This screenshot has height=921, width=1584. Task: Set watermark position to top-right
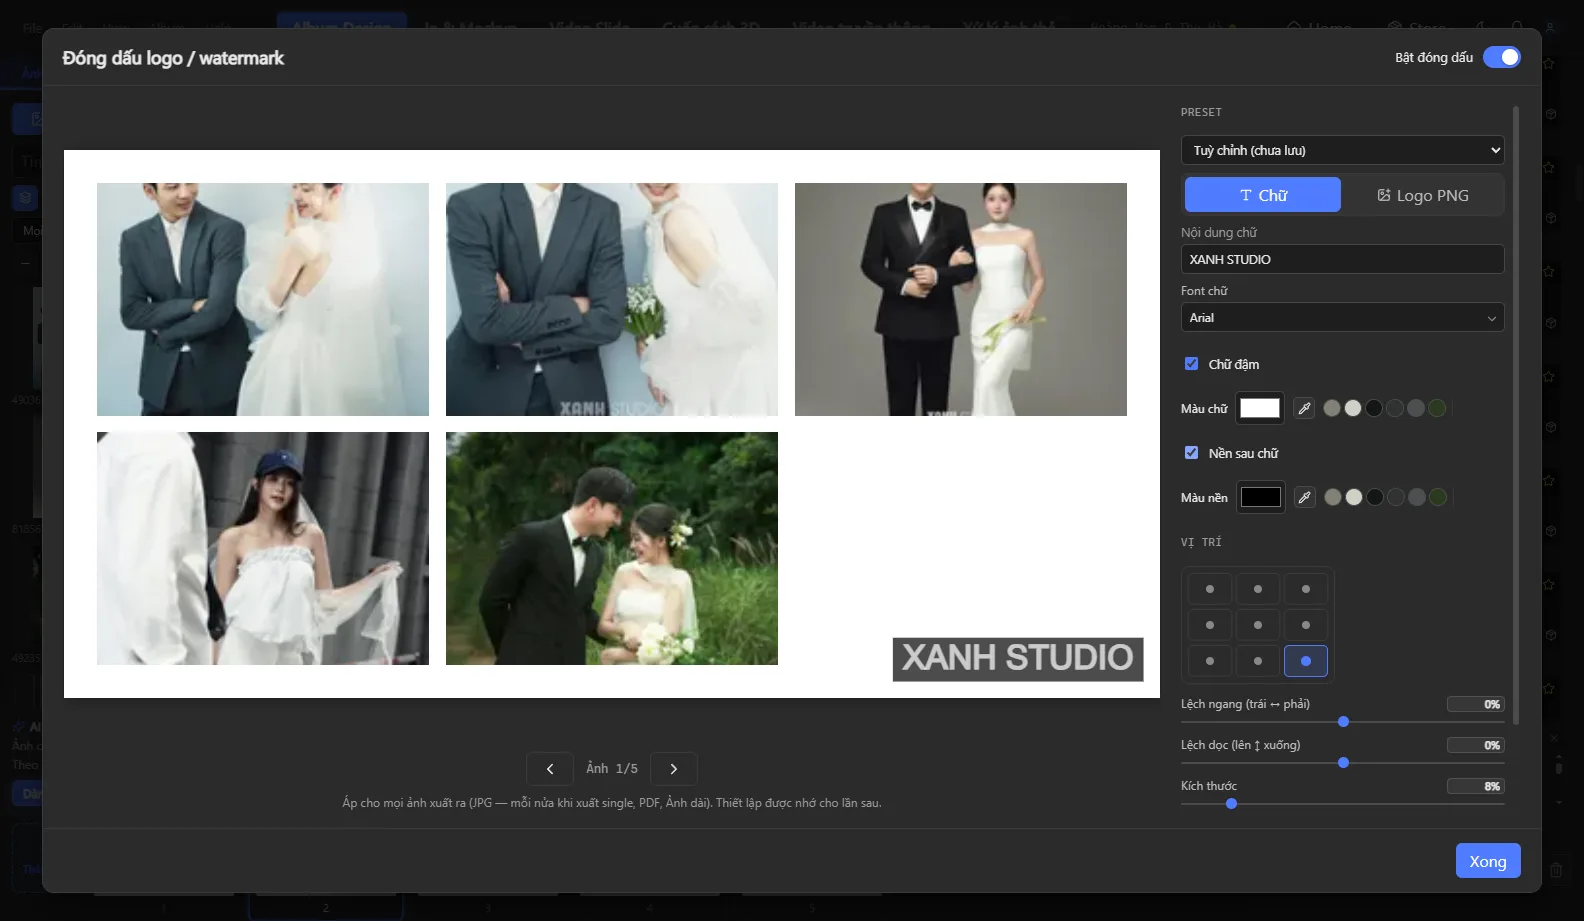click(x=1306, y=589)
